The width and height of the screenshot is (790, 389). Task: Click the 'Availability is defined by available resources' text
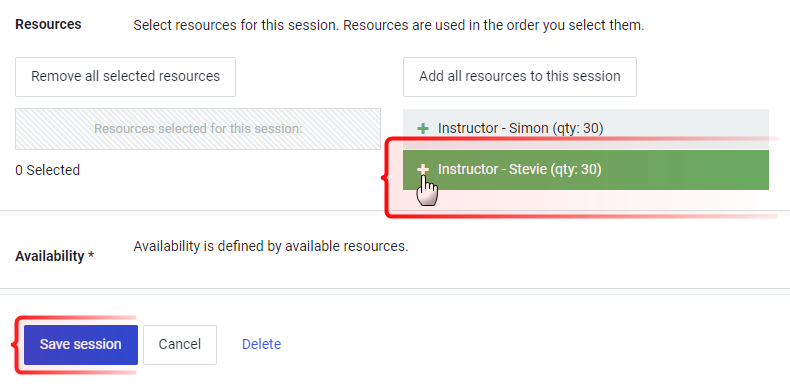point(271,246)
